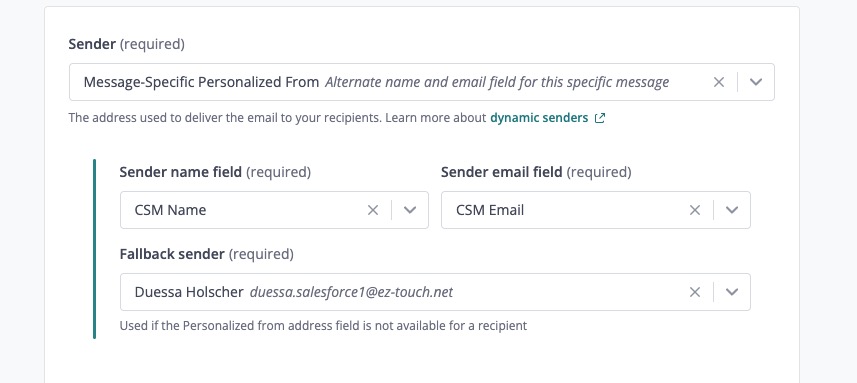Click the Sender (required) label
Screen dimensions: 857x383
tap(126, 44)
